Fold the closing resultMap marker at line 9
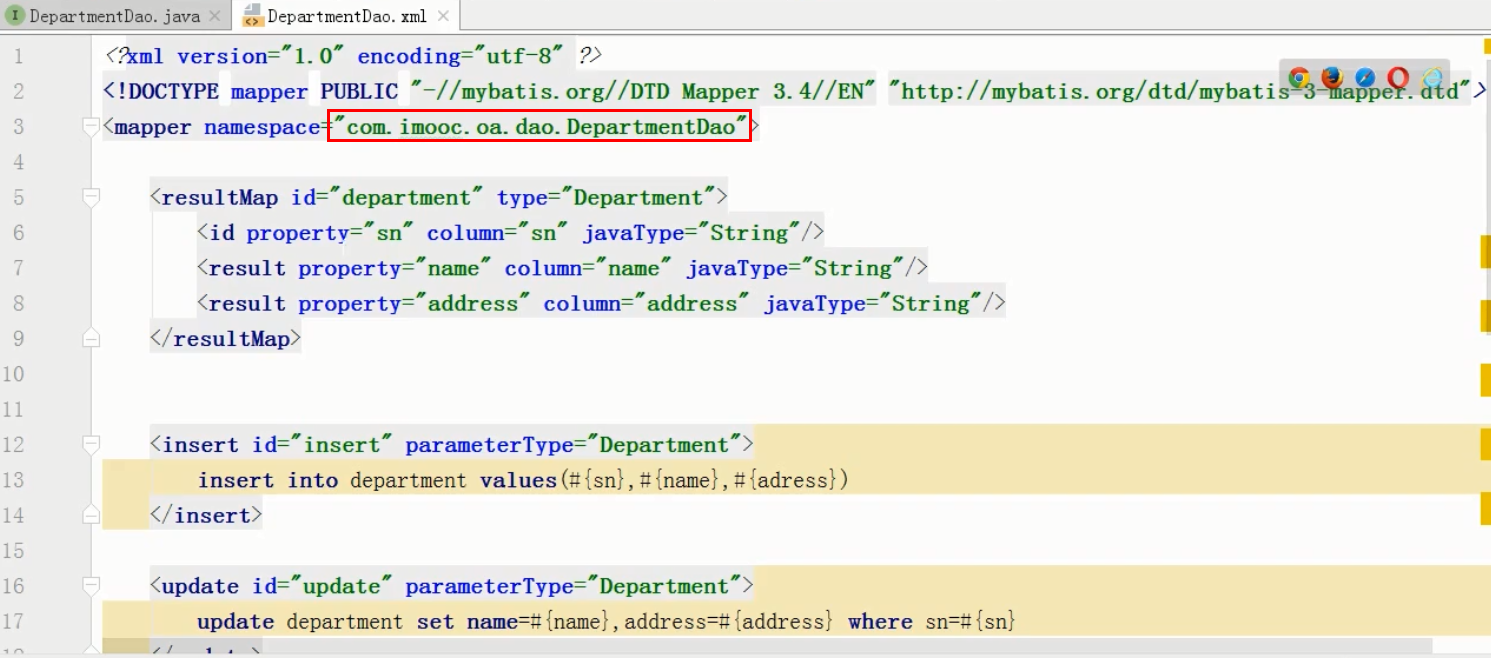The height and width of the screenshot is (658, 1491). pos(92,339)
